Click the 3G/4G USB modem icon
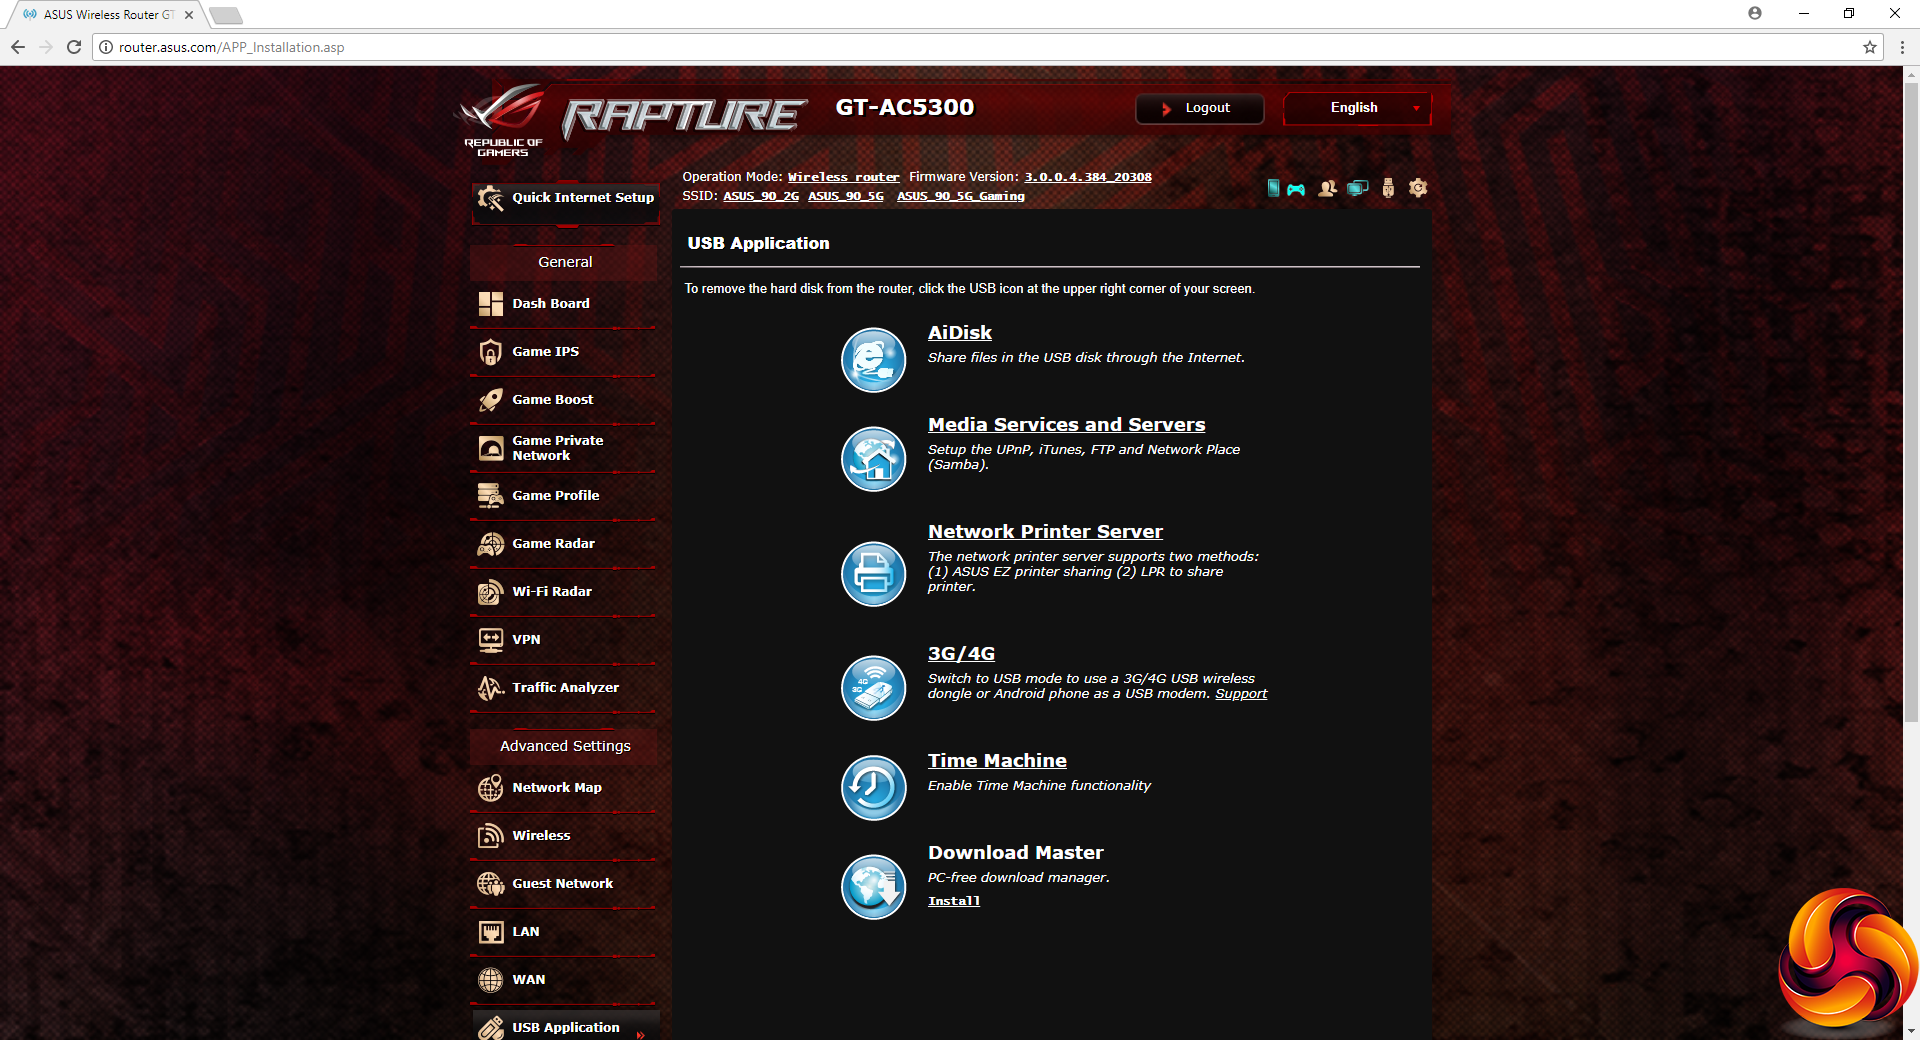The height and width of the screenshot is (1040, 1920). coord(873,688)
